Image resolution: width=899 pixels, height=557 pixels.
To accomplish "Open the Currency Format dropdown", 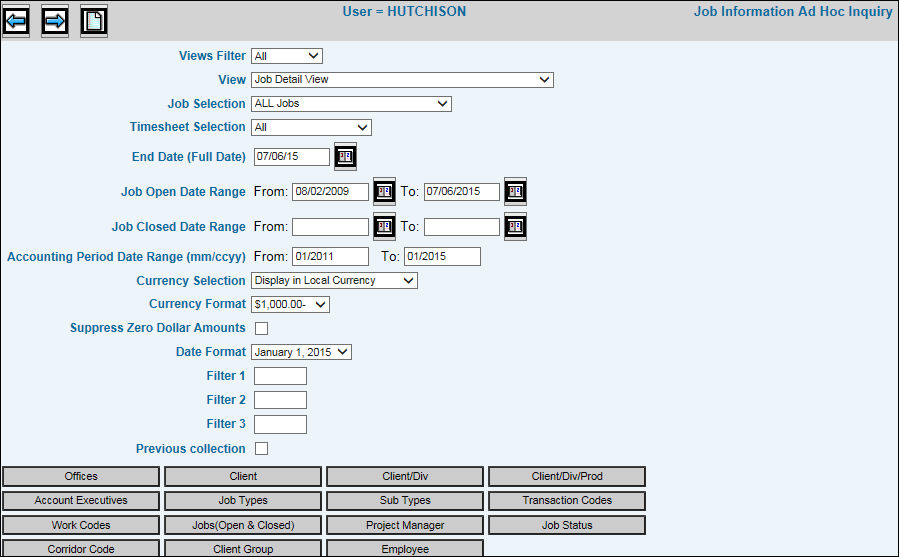I will 290,305.
